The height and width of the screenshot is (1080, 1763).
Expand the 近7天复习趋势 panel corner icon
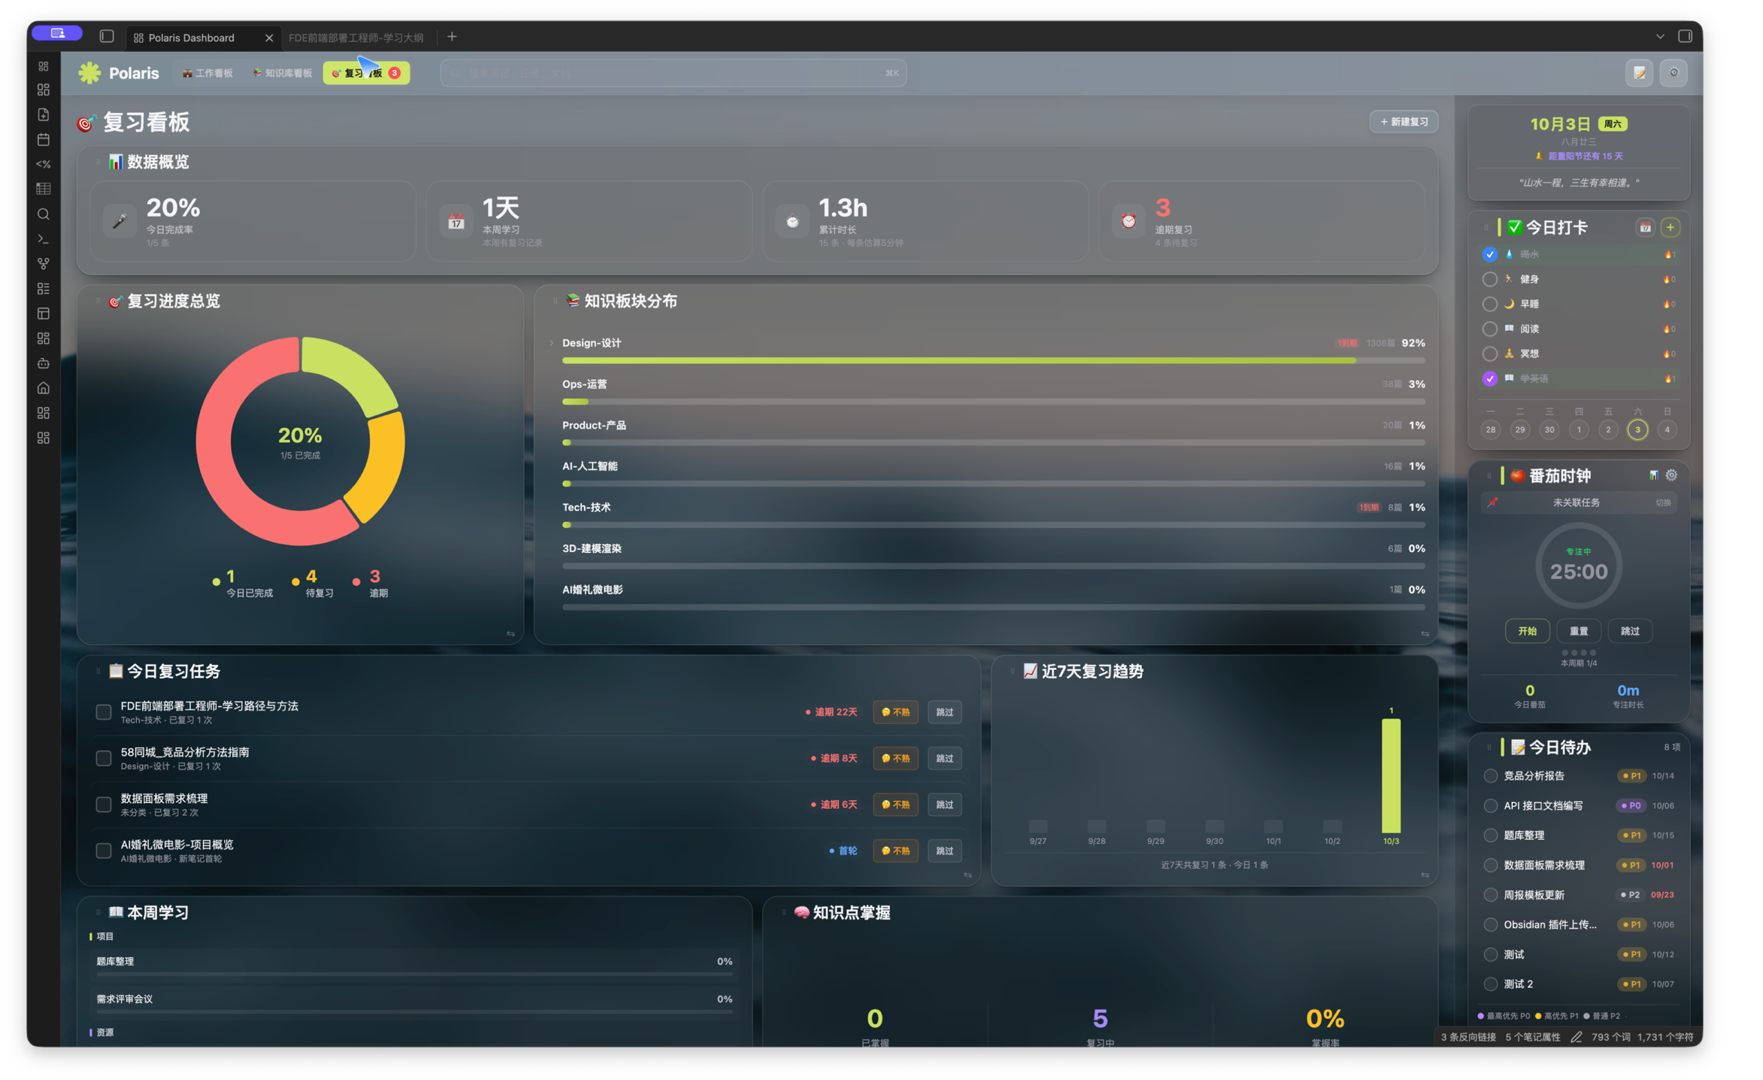tap(1425, 875)
